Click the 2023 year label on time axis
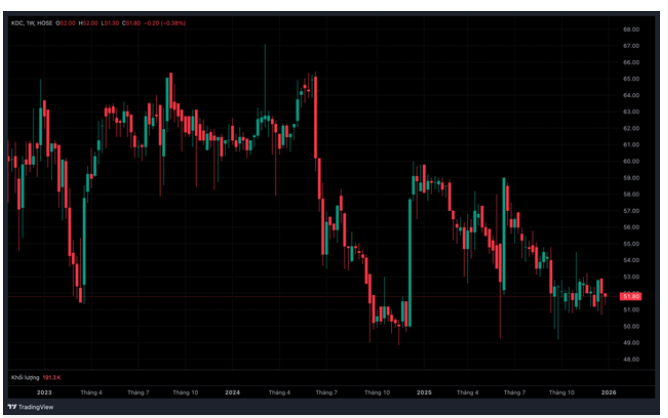 [44, 392]
